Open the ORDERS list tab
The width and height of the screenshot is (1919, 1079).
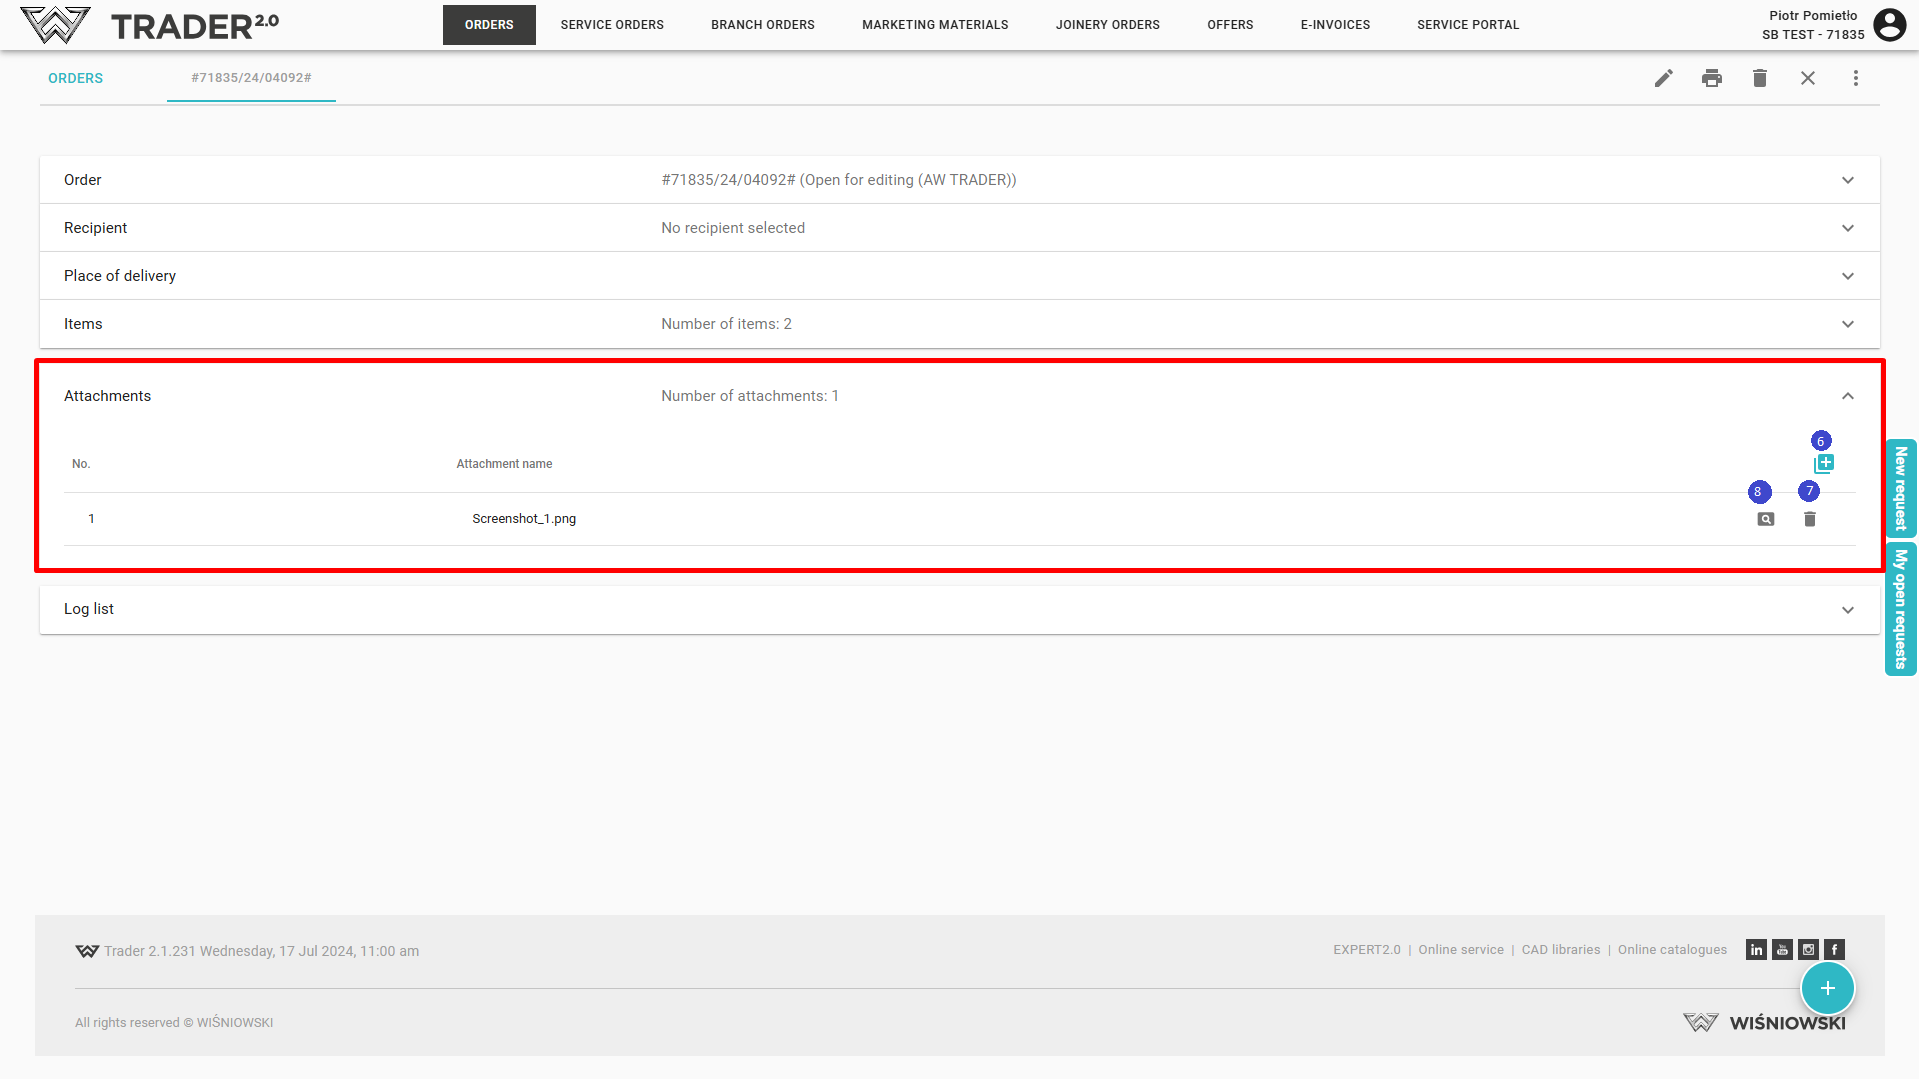click(75, 78)
